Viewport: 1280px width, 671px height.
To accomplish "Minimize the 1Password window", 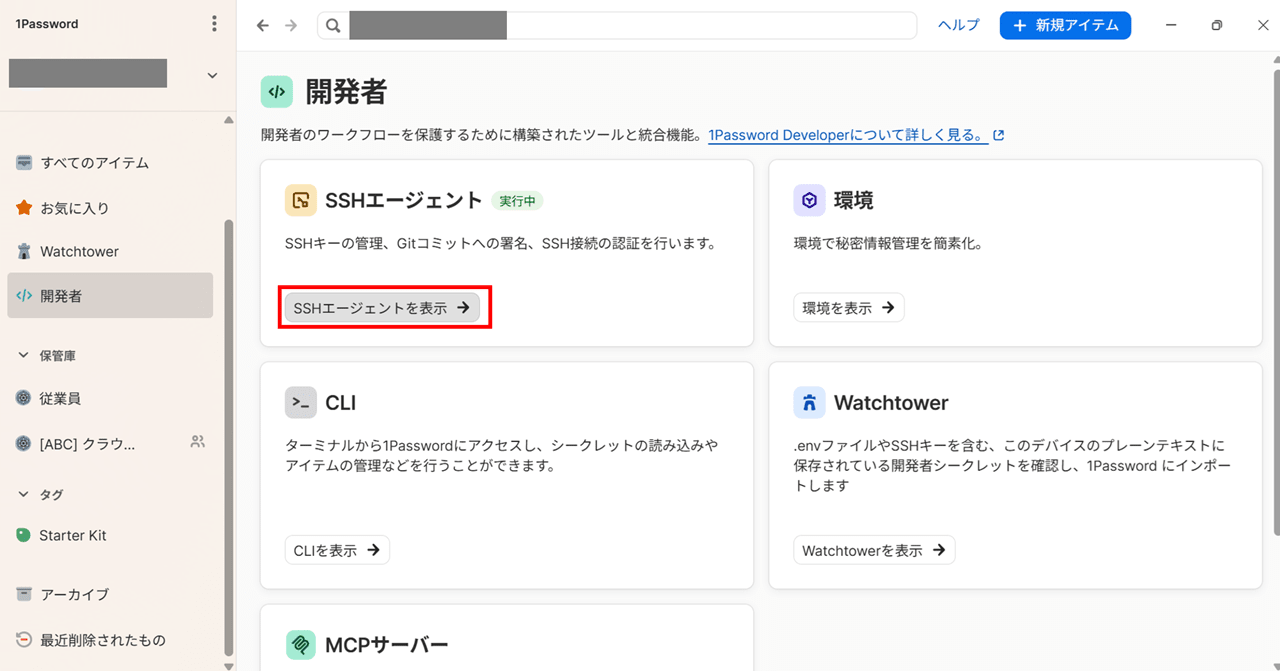I will coord(1170,25).
